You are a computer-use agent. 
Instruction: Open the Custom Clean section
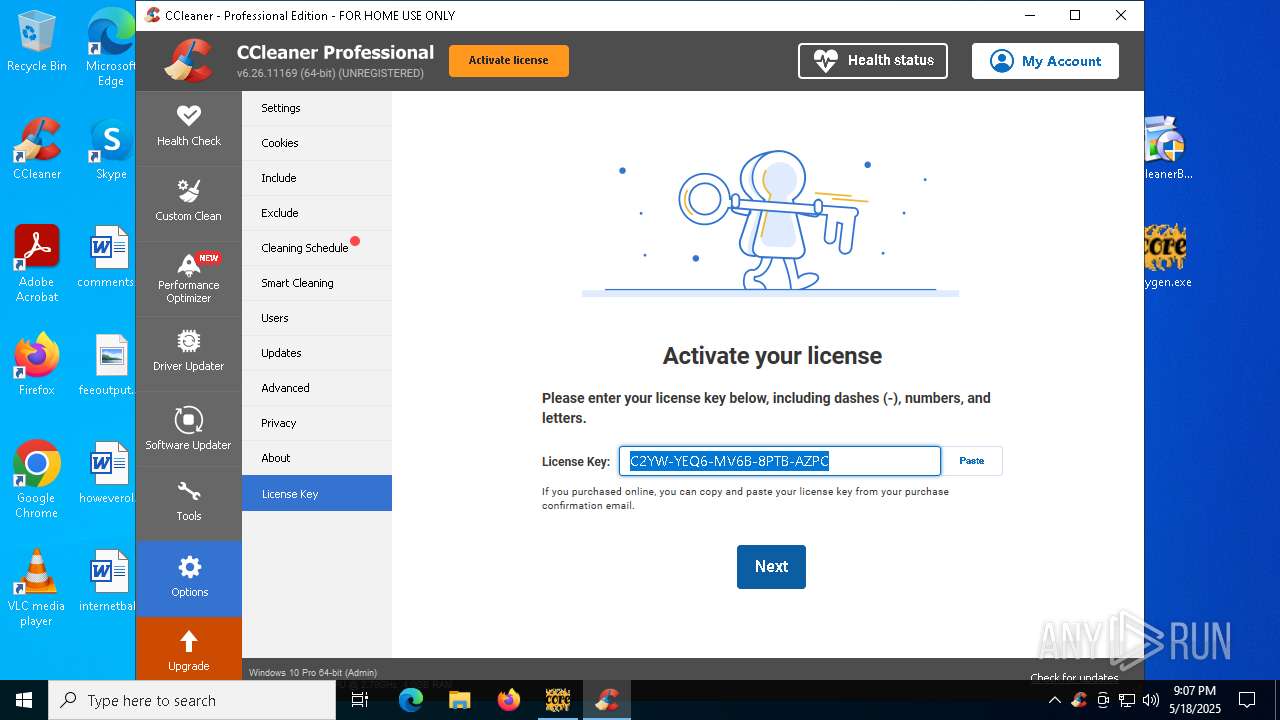point(188,203)
